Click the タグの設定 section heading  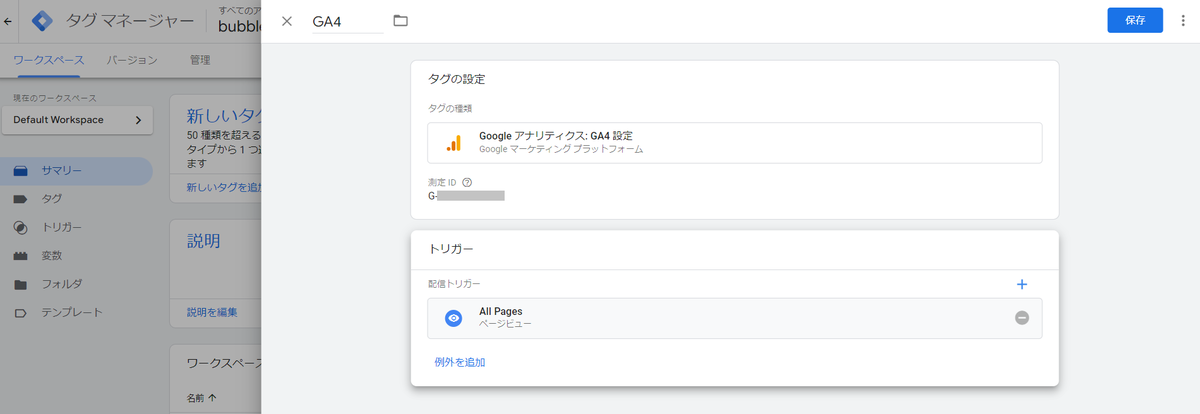pyautogui.click(x=457, y=79)
